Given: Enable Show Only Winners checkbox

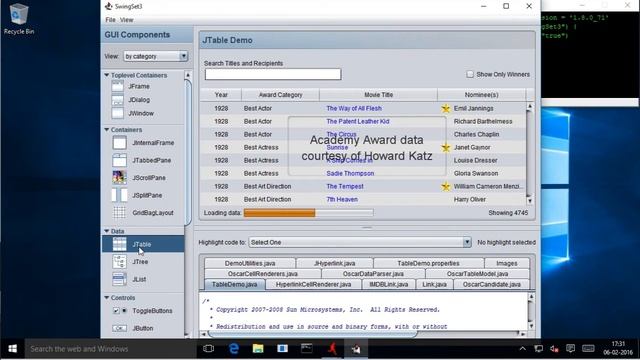Looking at the screenshot, I should (x=470, y=74).
